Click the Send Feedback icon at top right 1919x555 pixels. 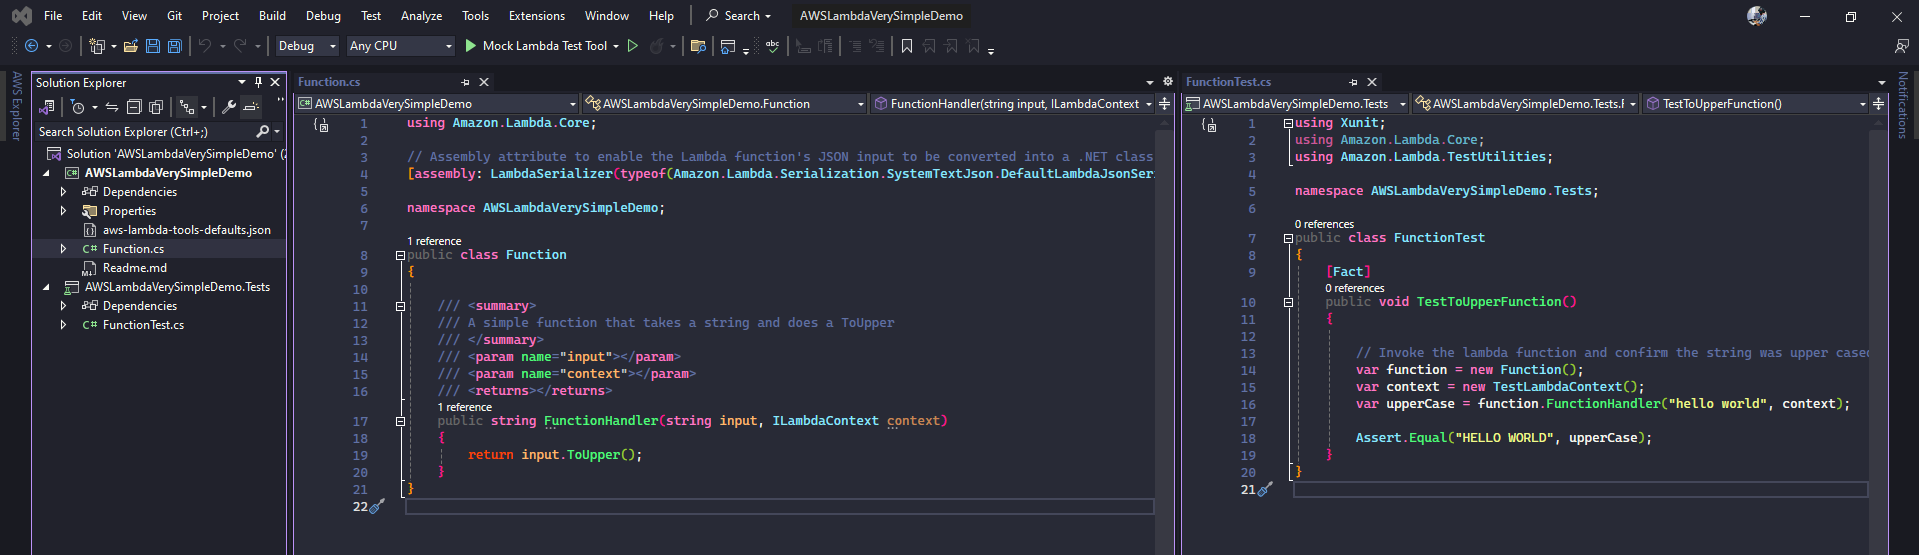click(x=1901, y=46)
